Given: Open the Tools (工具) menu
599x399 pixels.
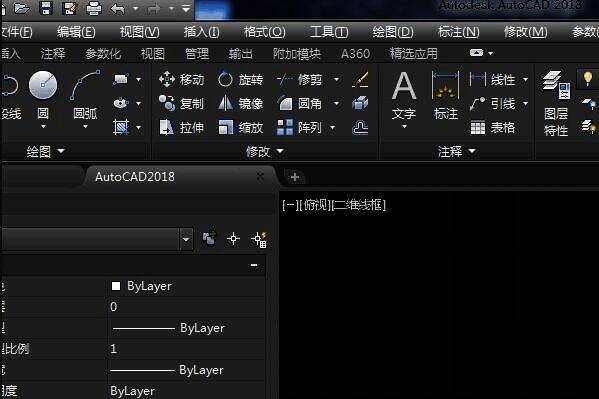Looking at the screenshot, I should [x=329, y=32].
